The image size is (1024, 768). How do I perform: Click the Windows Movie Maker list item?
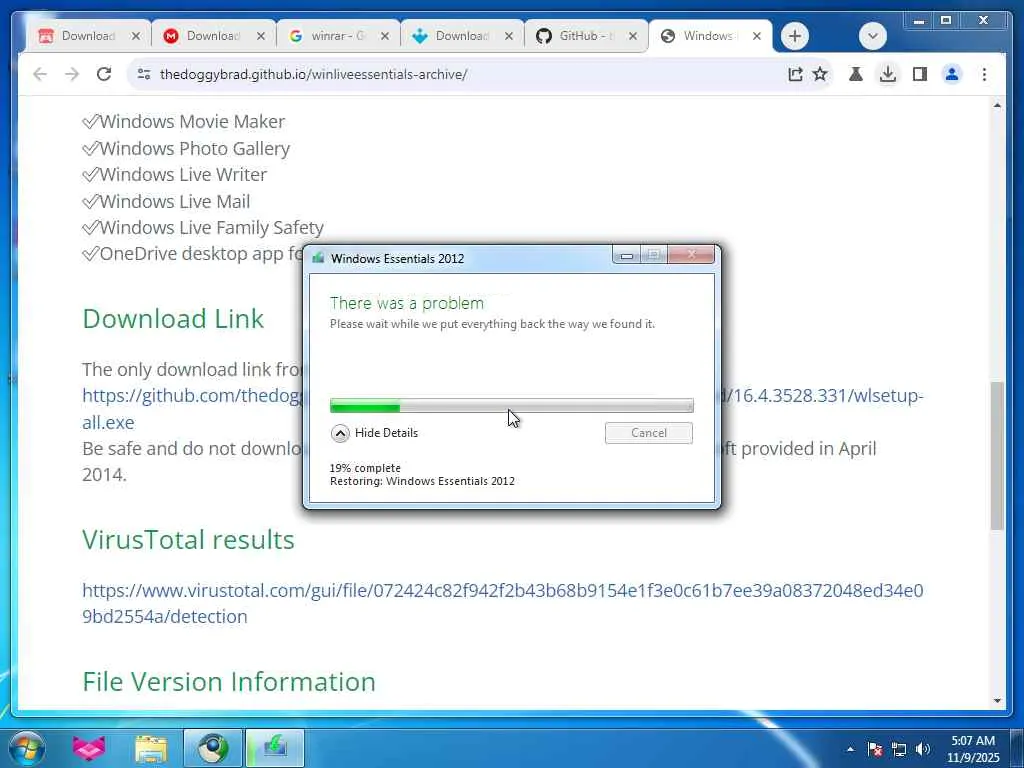click(x=184, y=122)
